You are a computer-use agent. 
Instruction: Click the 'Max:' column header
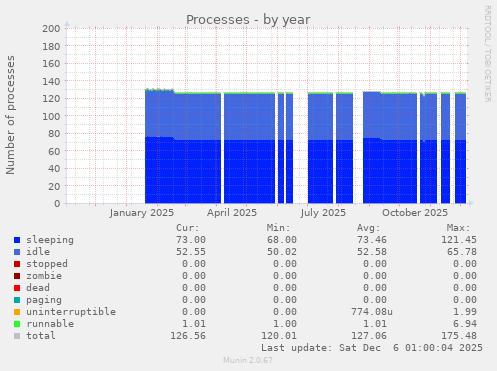[x=459, y=228]
